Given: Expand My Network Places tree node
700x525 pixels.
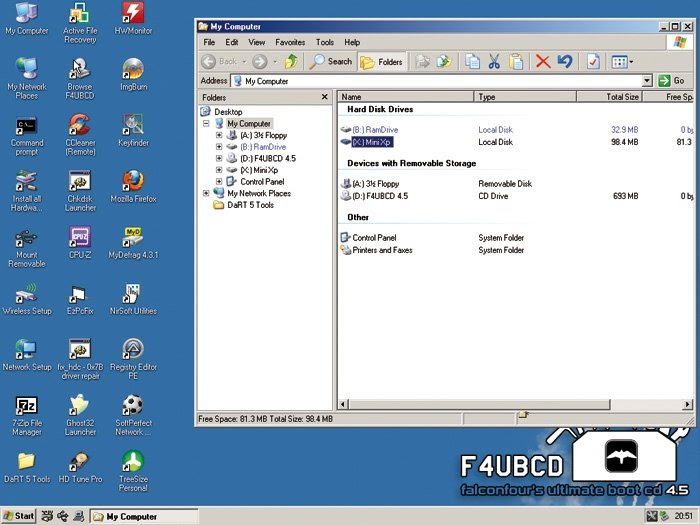Looking at the screenshot, I should click(206, 193).
